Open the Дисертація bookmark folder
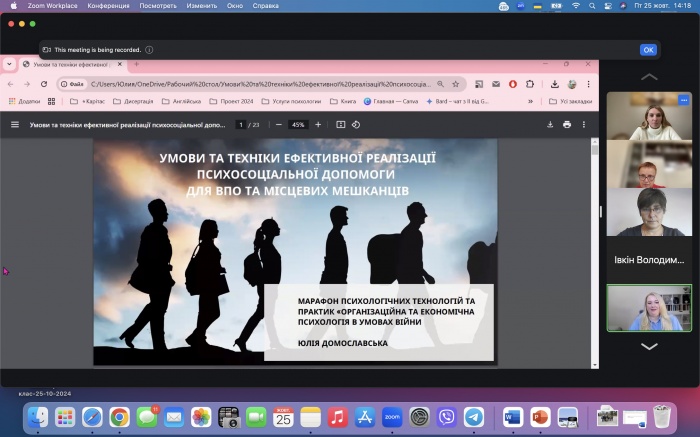The width and height of the screenshot is (700, 437). click(x=133, y=101)
